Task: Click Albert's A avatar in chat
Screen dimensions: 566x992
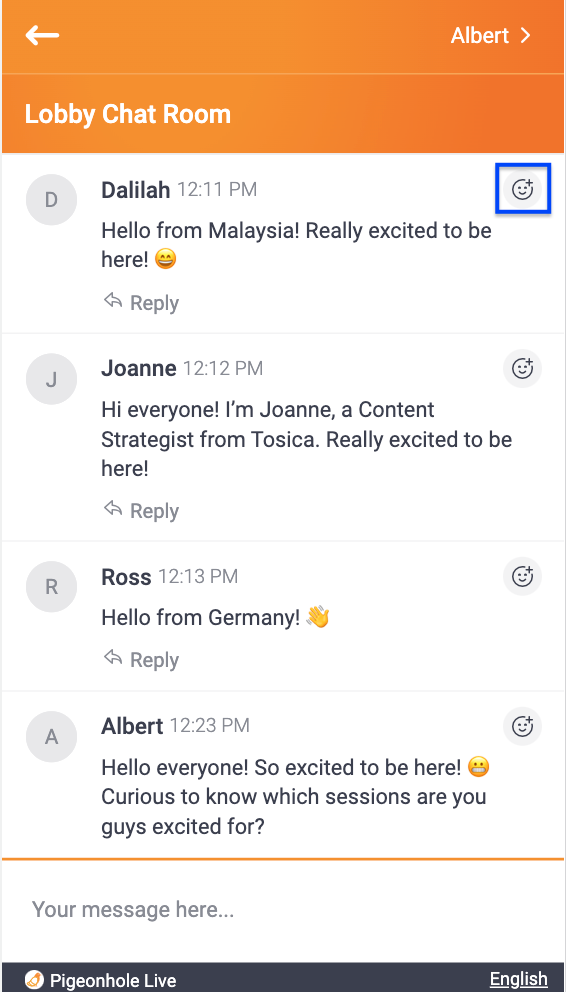Action: pyautogui.click(x=51, y=736)
